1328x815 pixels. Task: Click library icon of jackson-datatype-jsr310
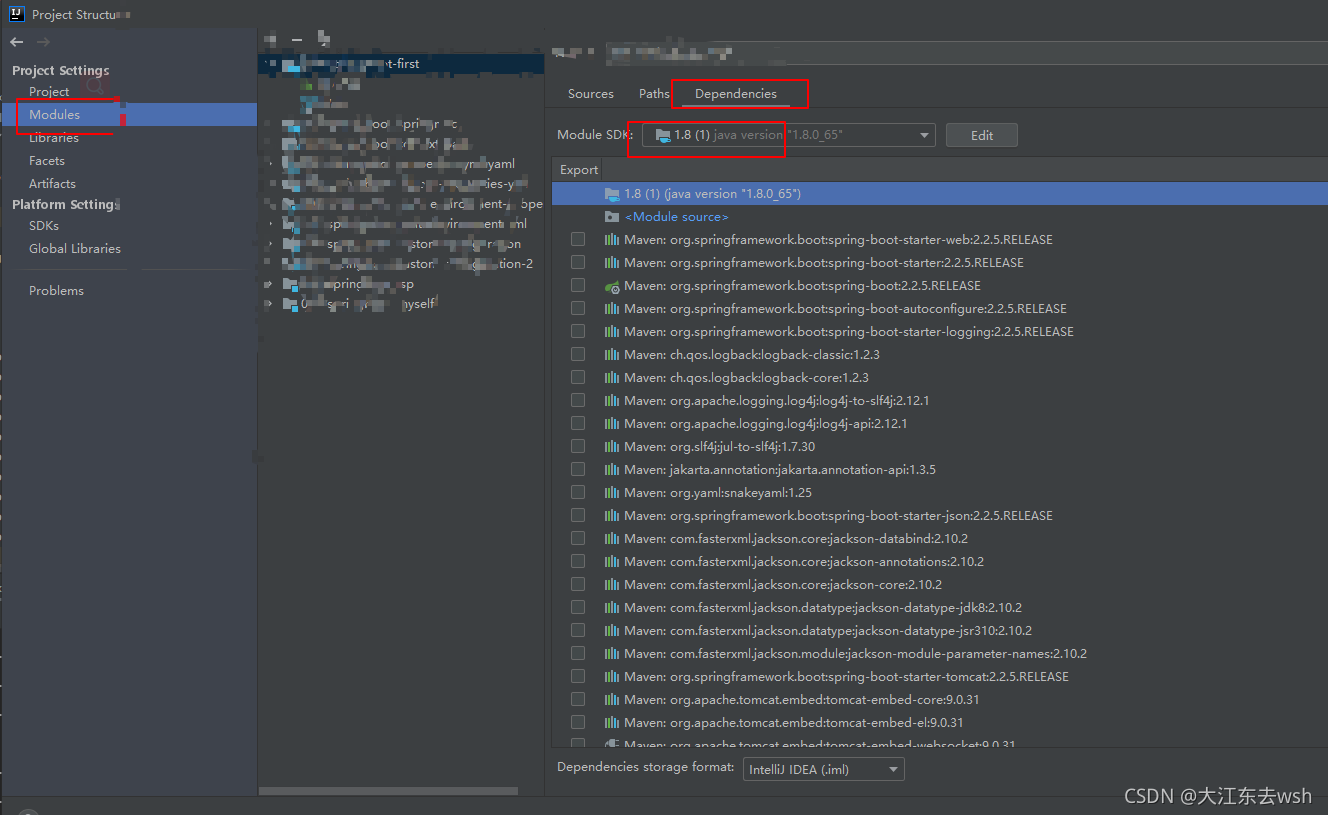click(x=612, y=631)
